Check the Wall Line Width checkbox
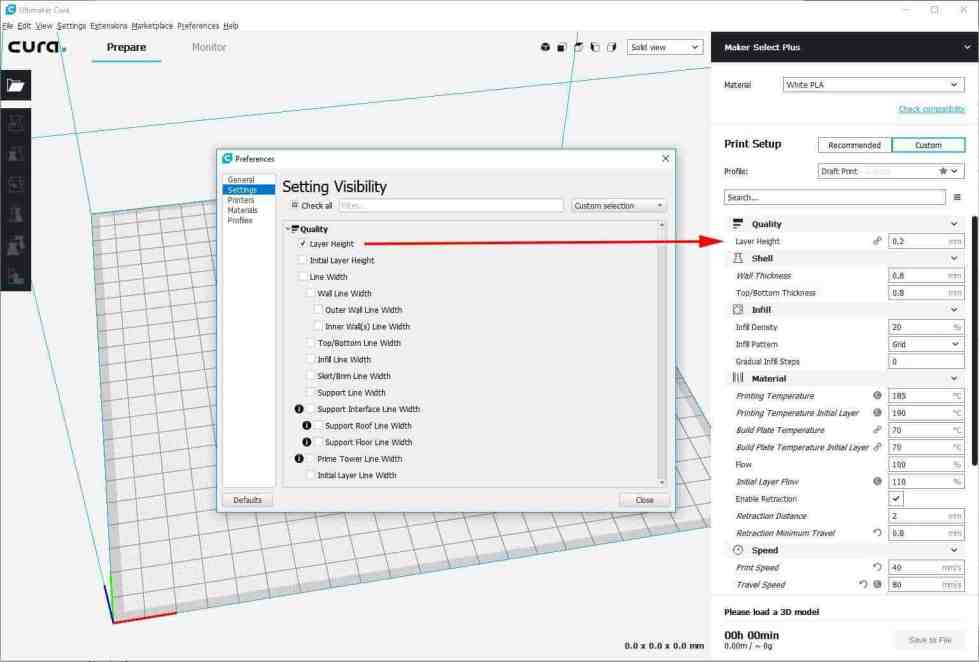 310,293
